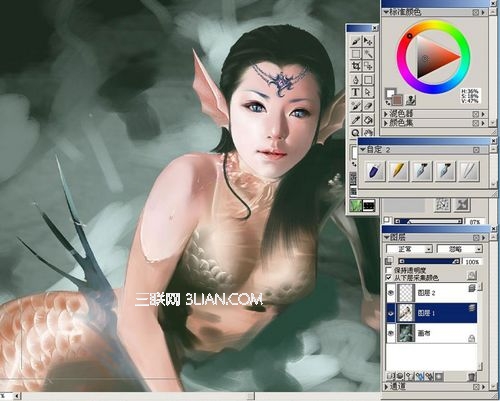Select the Magnifier zoom tool
Viewport: 500px width, 401px height.
pyautogui.click(x=356, y=132)
